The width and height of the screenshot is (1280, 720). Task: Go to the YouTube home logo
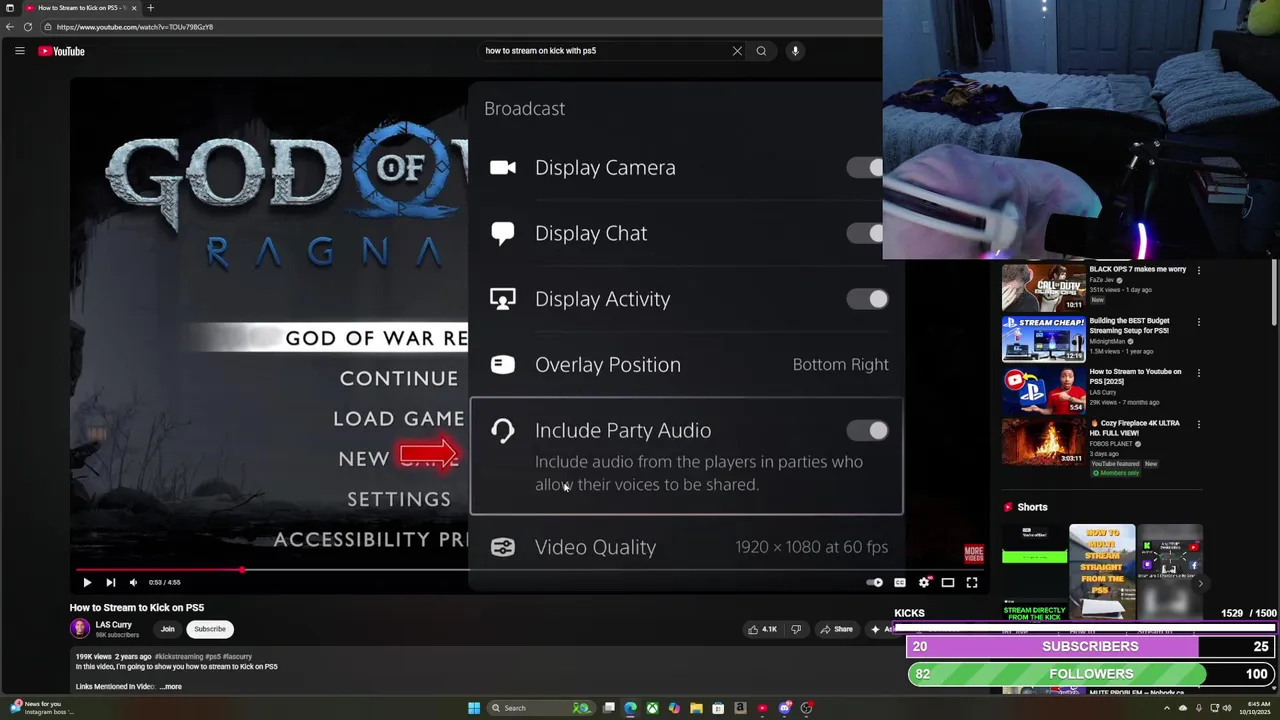pyautogui.click(x=62, y=51)
